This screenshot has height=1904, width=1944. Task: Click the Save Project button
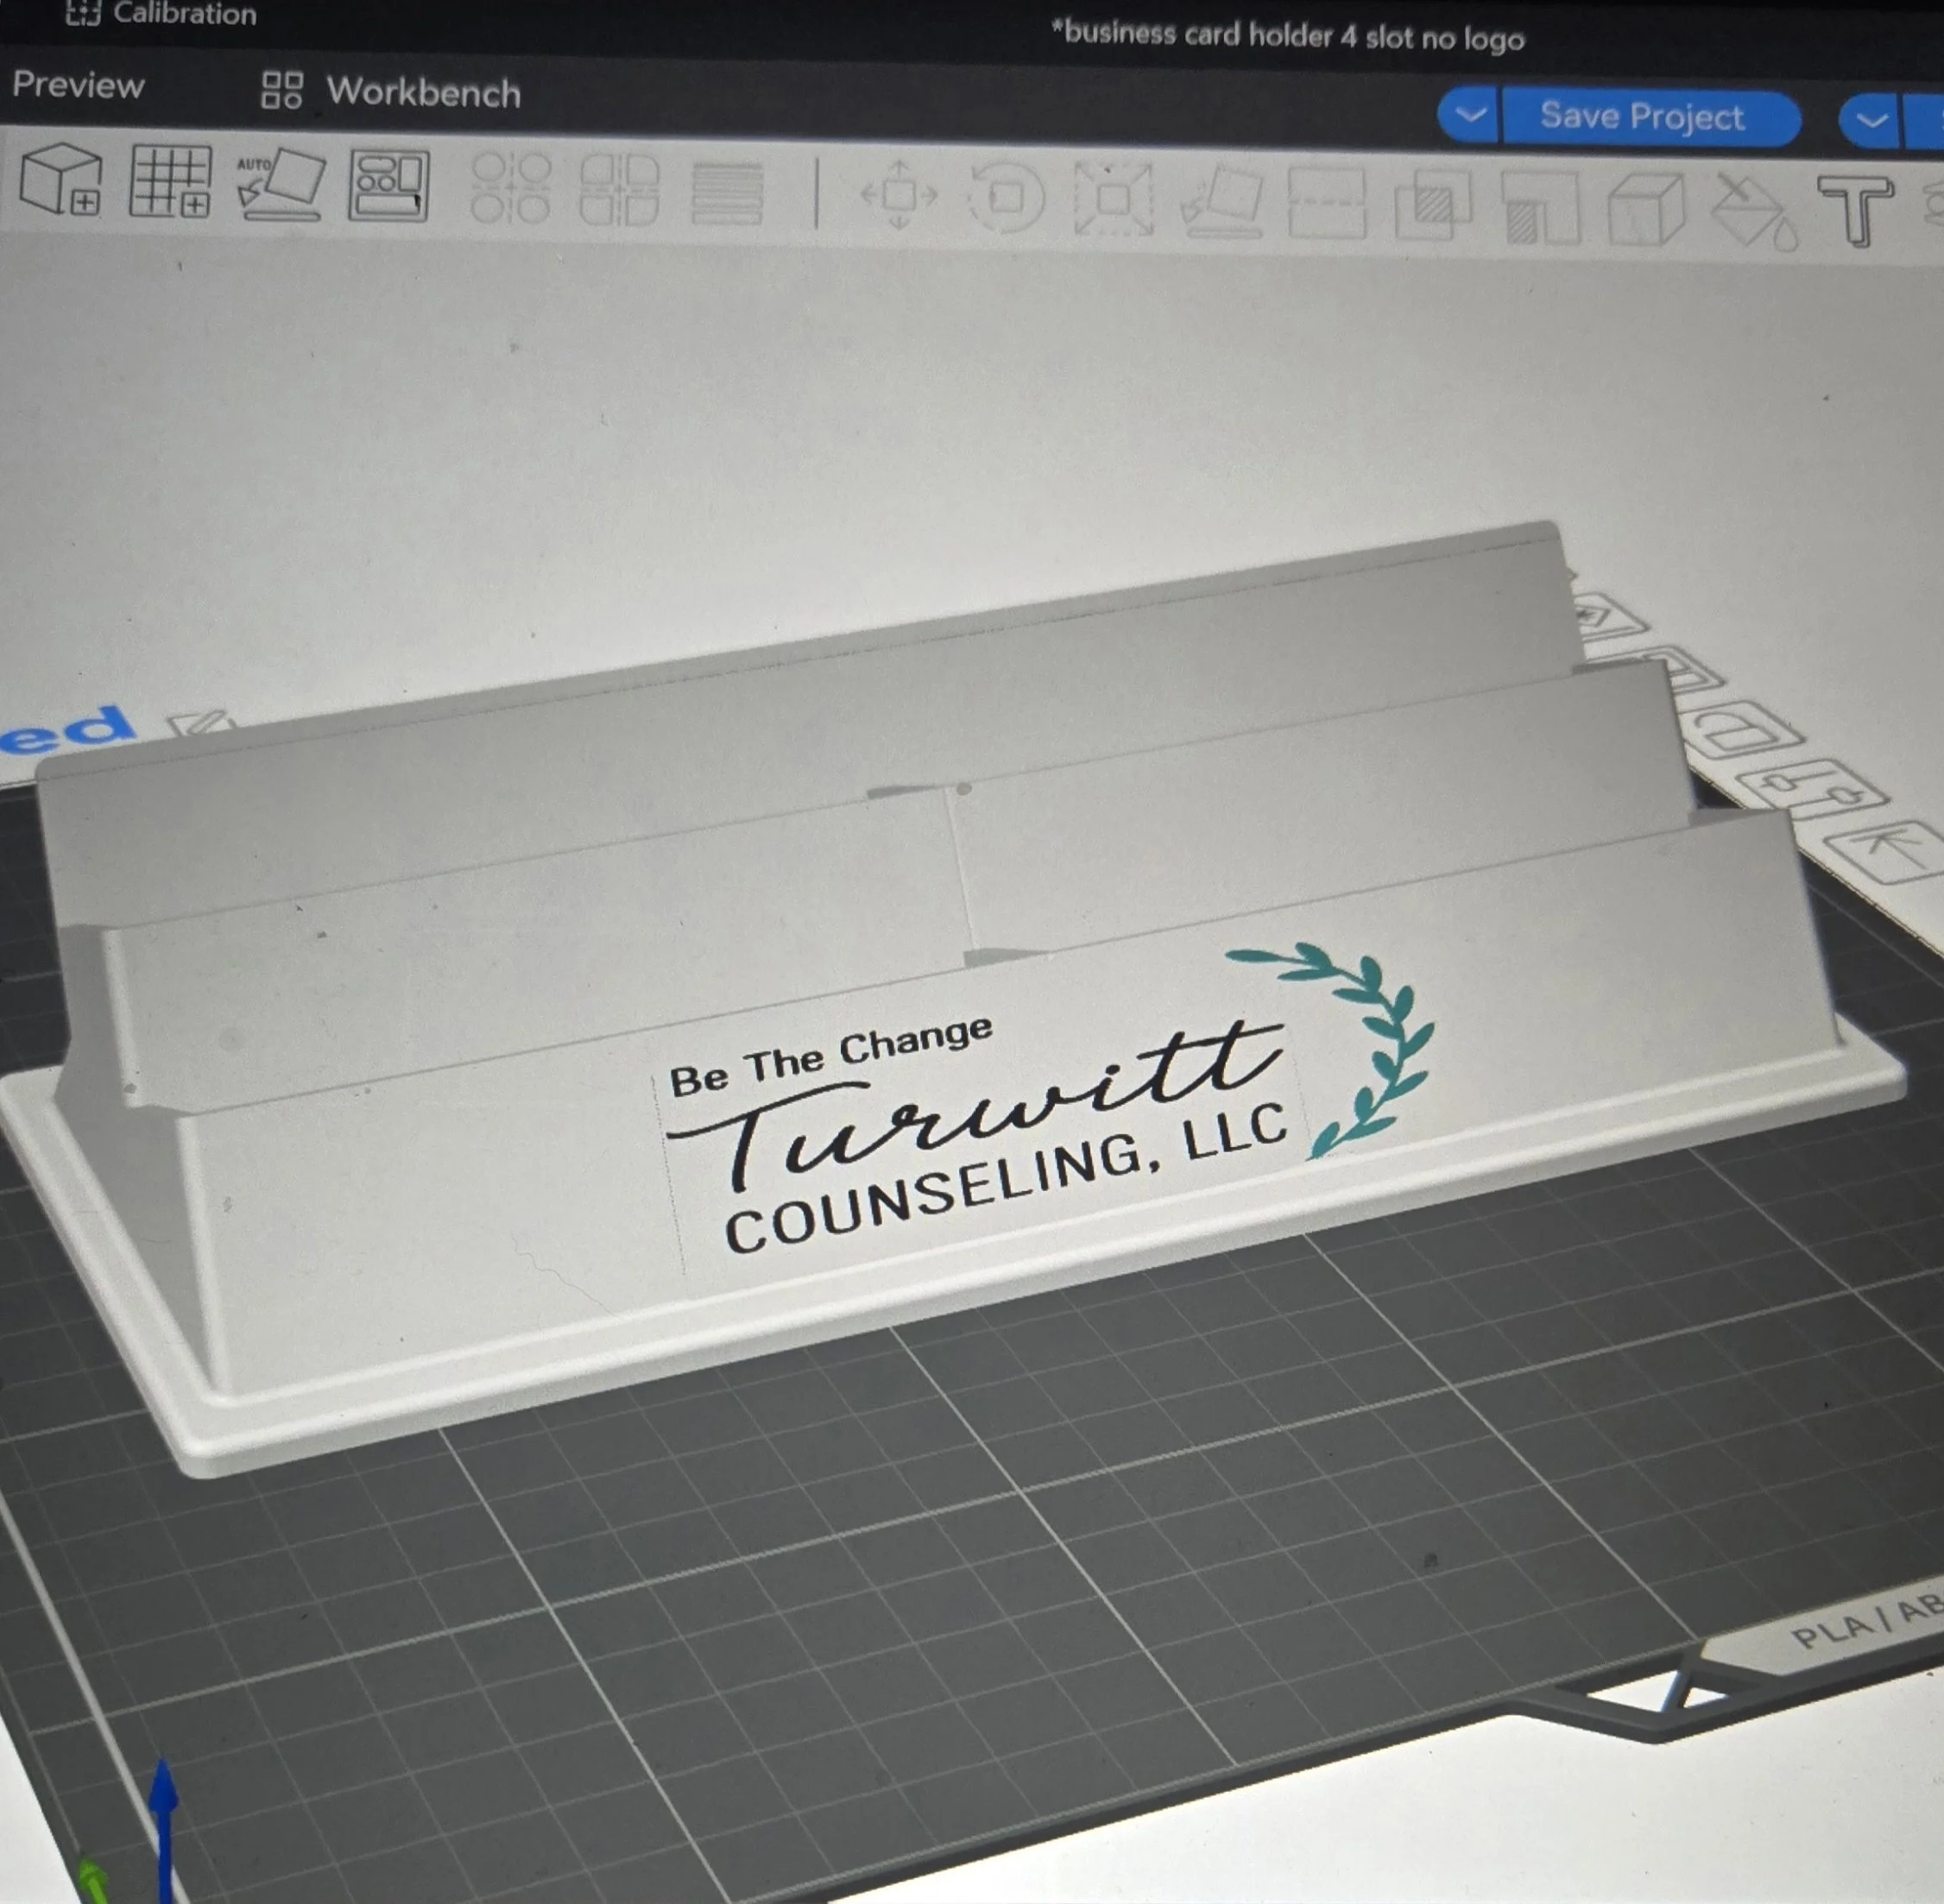[1642, 117]
